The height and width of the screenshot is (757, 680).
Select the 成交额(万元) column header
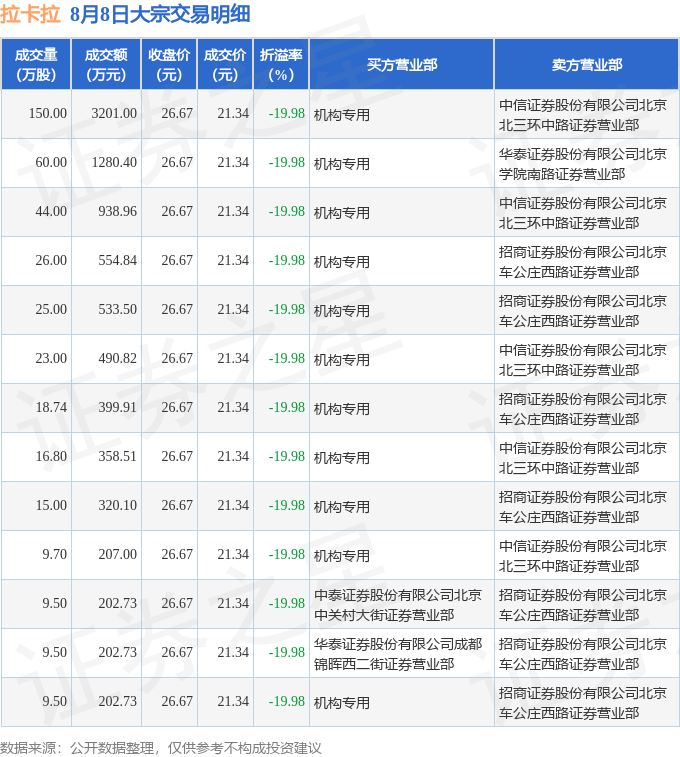[106, 65]
